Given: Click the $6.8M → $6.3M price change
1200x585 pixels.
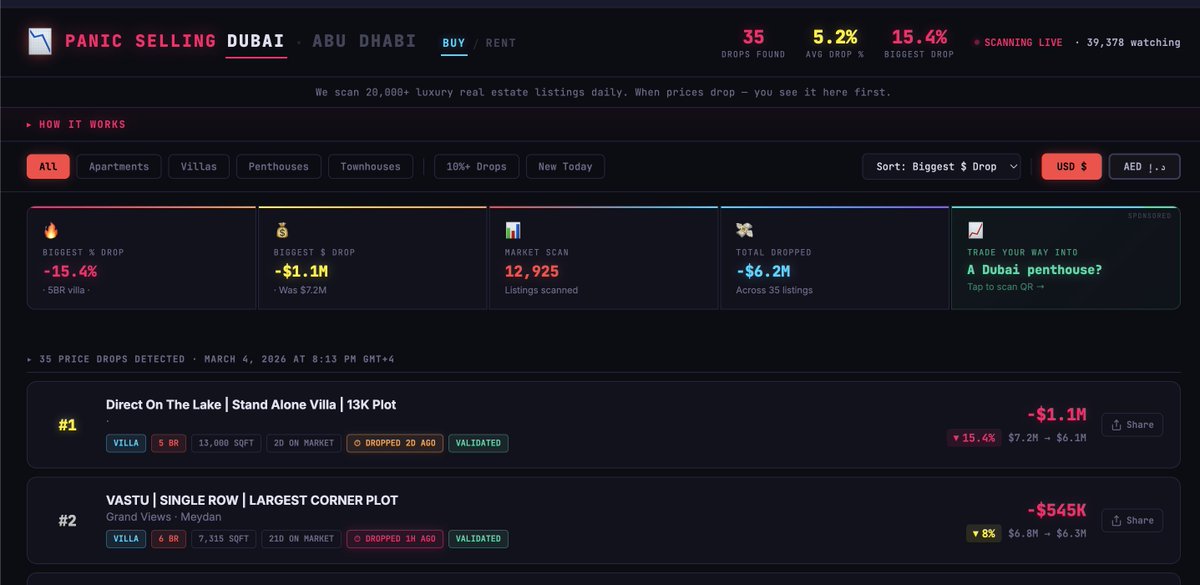Looking at the screenshot, I should click(1047, 533).
